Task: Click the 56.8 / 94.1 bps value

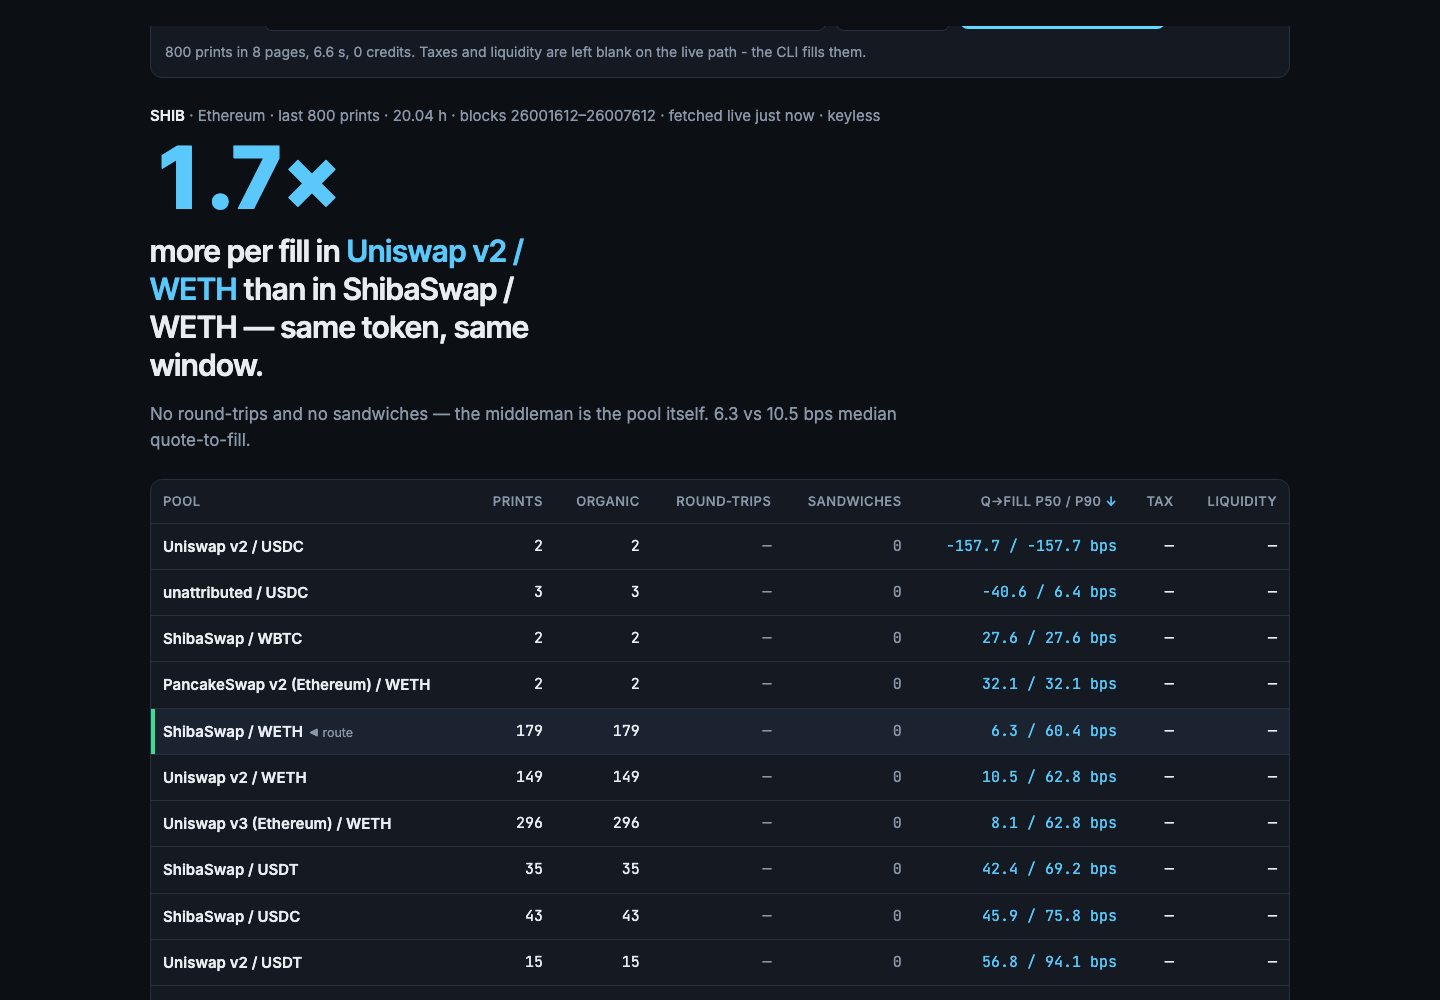Action: [1049, 962]
